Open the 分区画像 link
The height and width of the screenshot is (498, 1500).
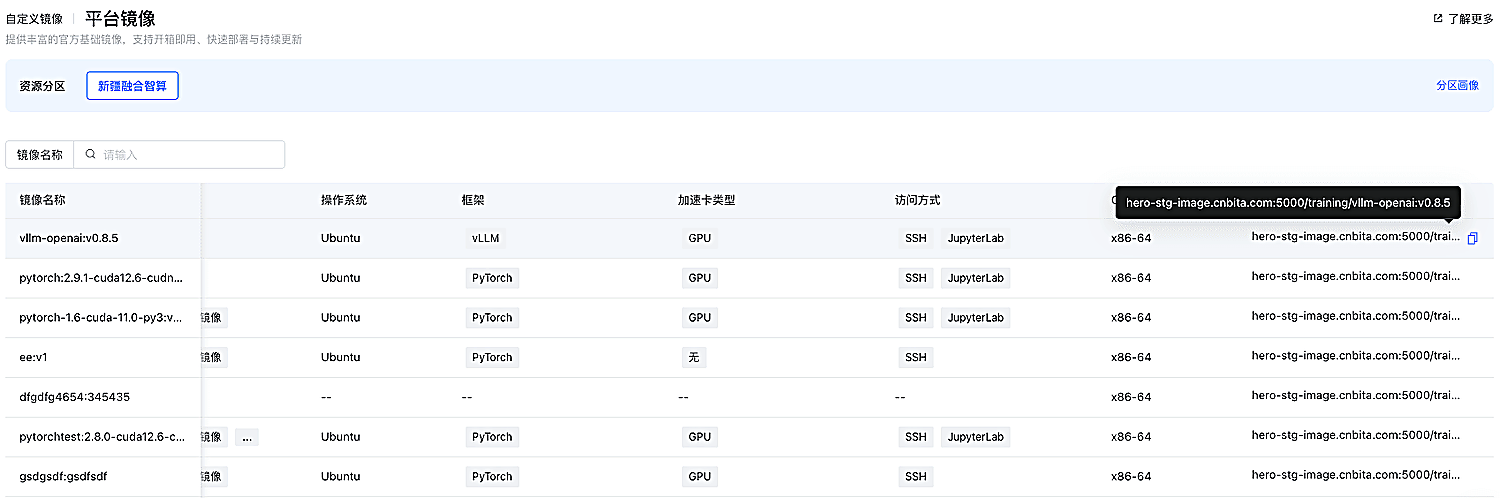(x=1457, y=86)
